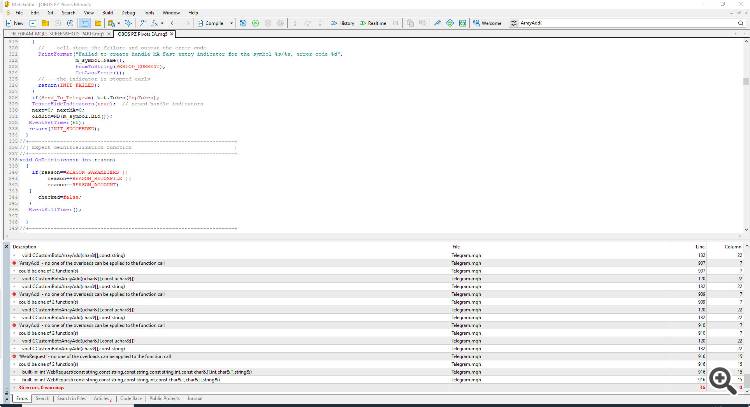750x407 pixels.
Task: Open the Window menu
Action: pos(171,13)
